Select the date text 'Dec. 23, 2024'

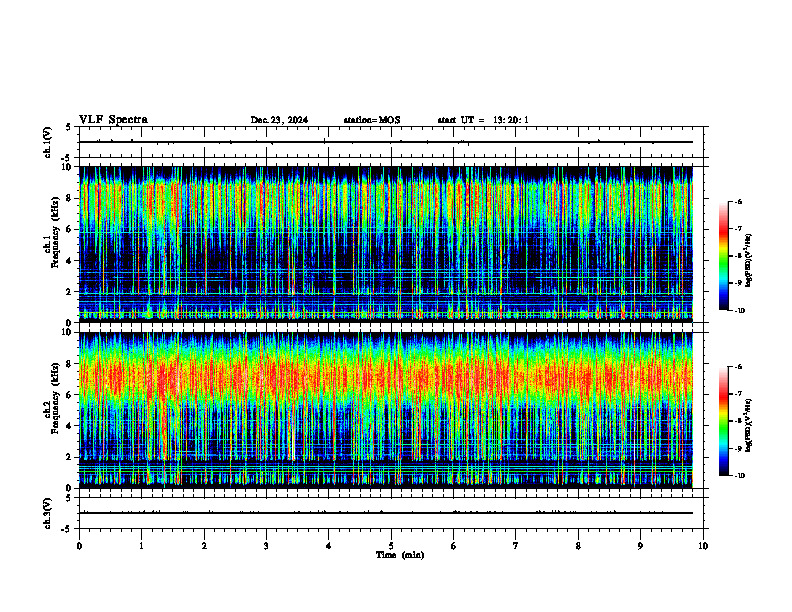279,120
